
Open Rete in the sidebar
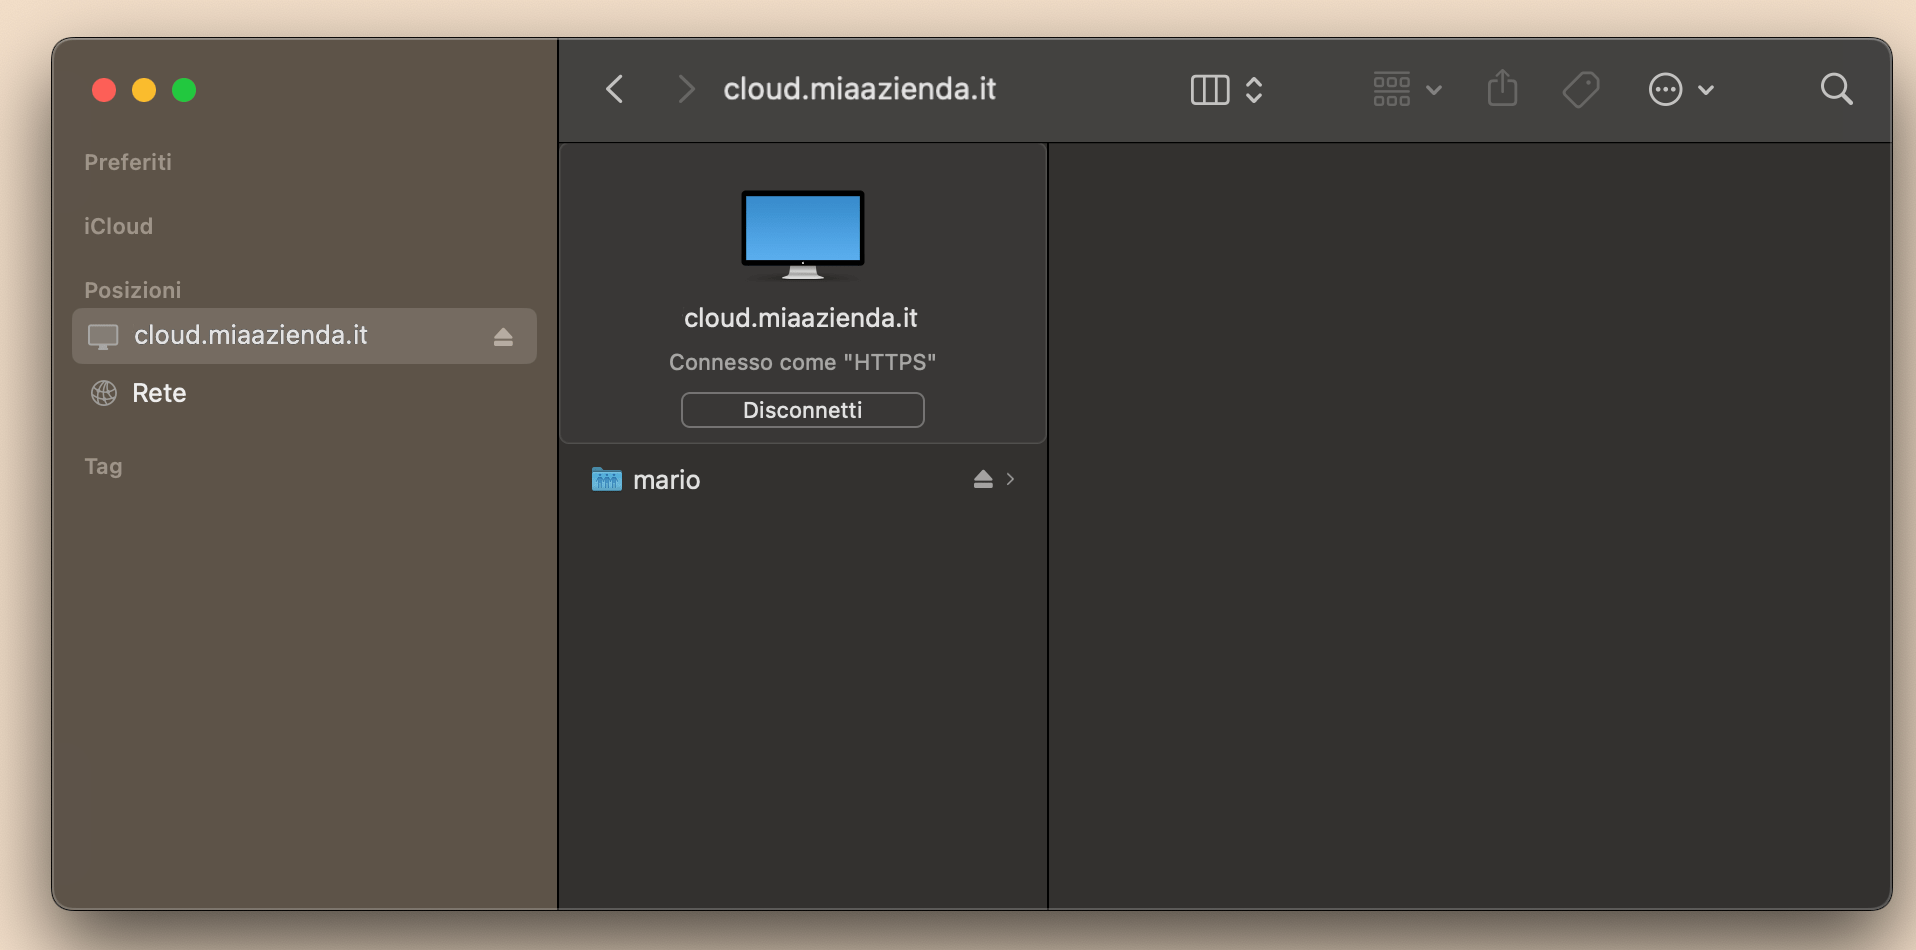click(304, 393)
